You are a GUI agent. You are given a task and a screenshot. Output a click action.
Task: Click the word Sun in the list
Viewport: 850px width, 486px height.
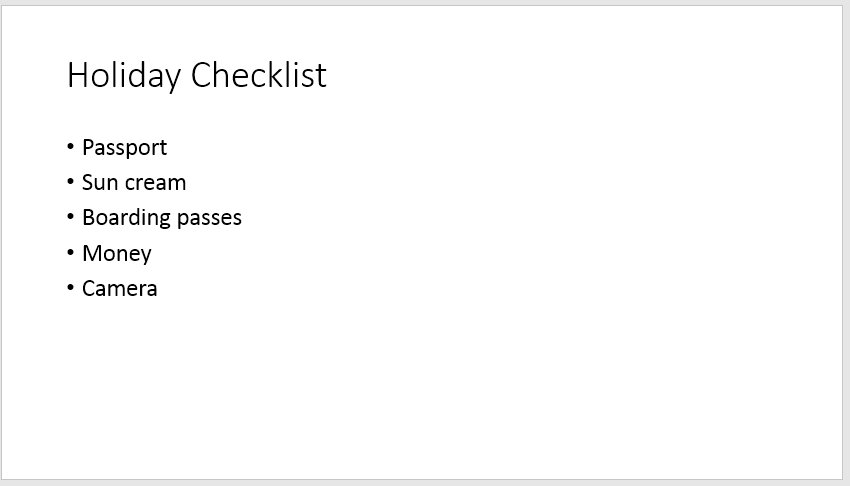(x=100, y=183)
